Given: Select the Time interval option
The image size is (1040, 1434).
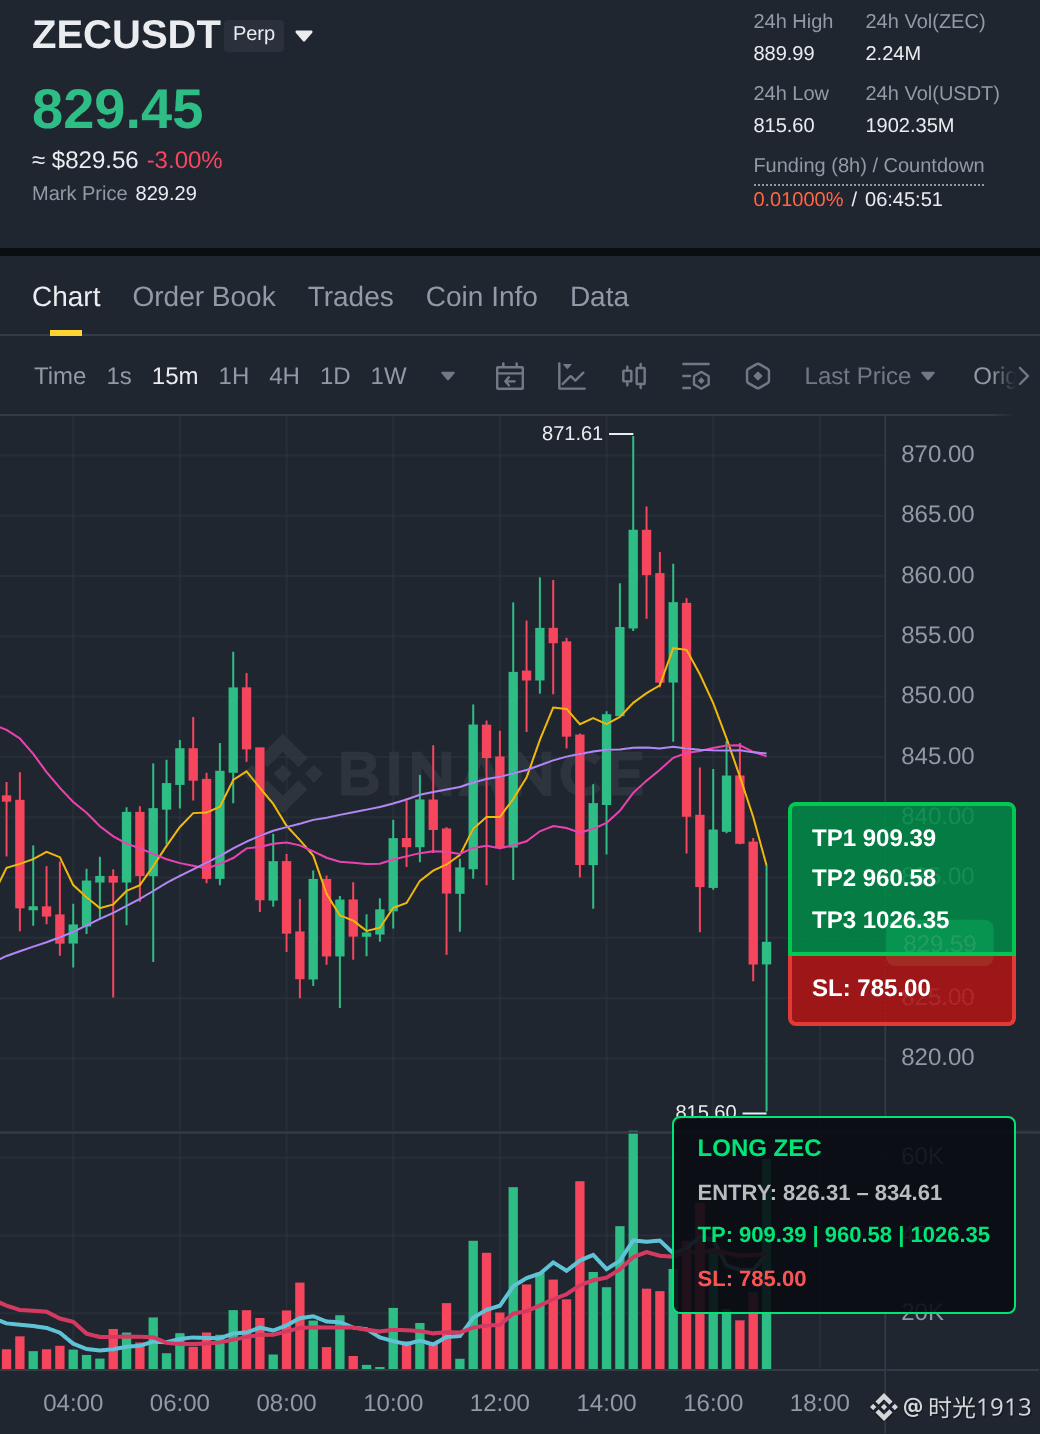Looking at the screenshot, I should click(60, 376).
